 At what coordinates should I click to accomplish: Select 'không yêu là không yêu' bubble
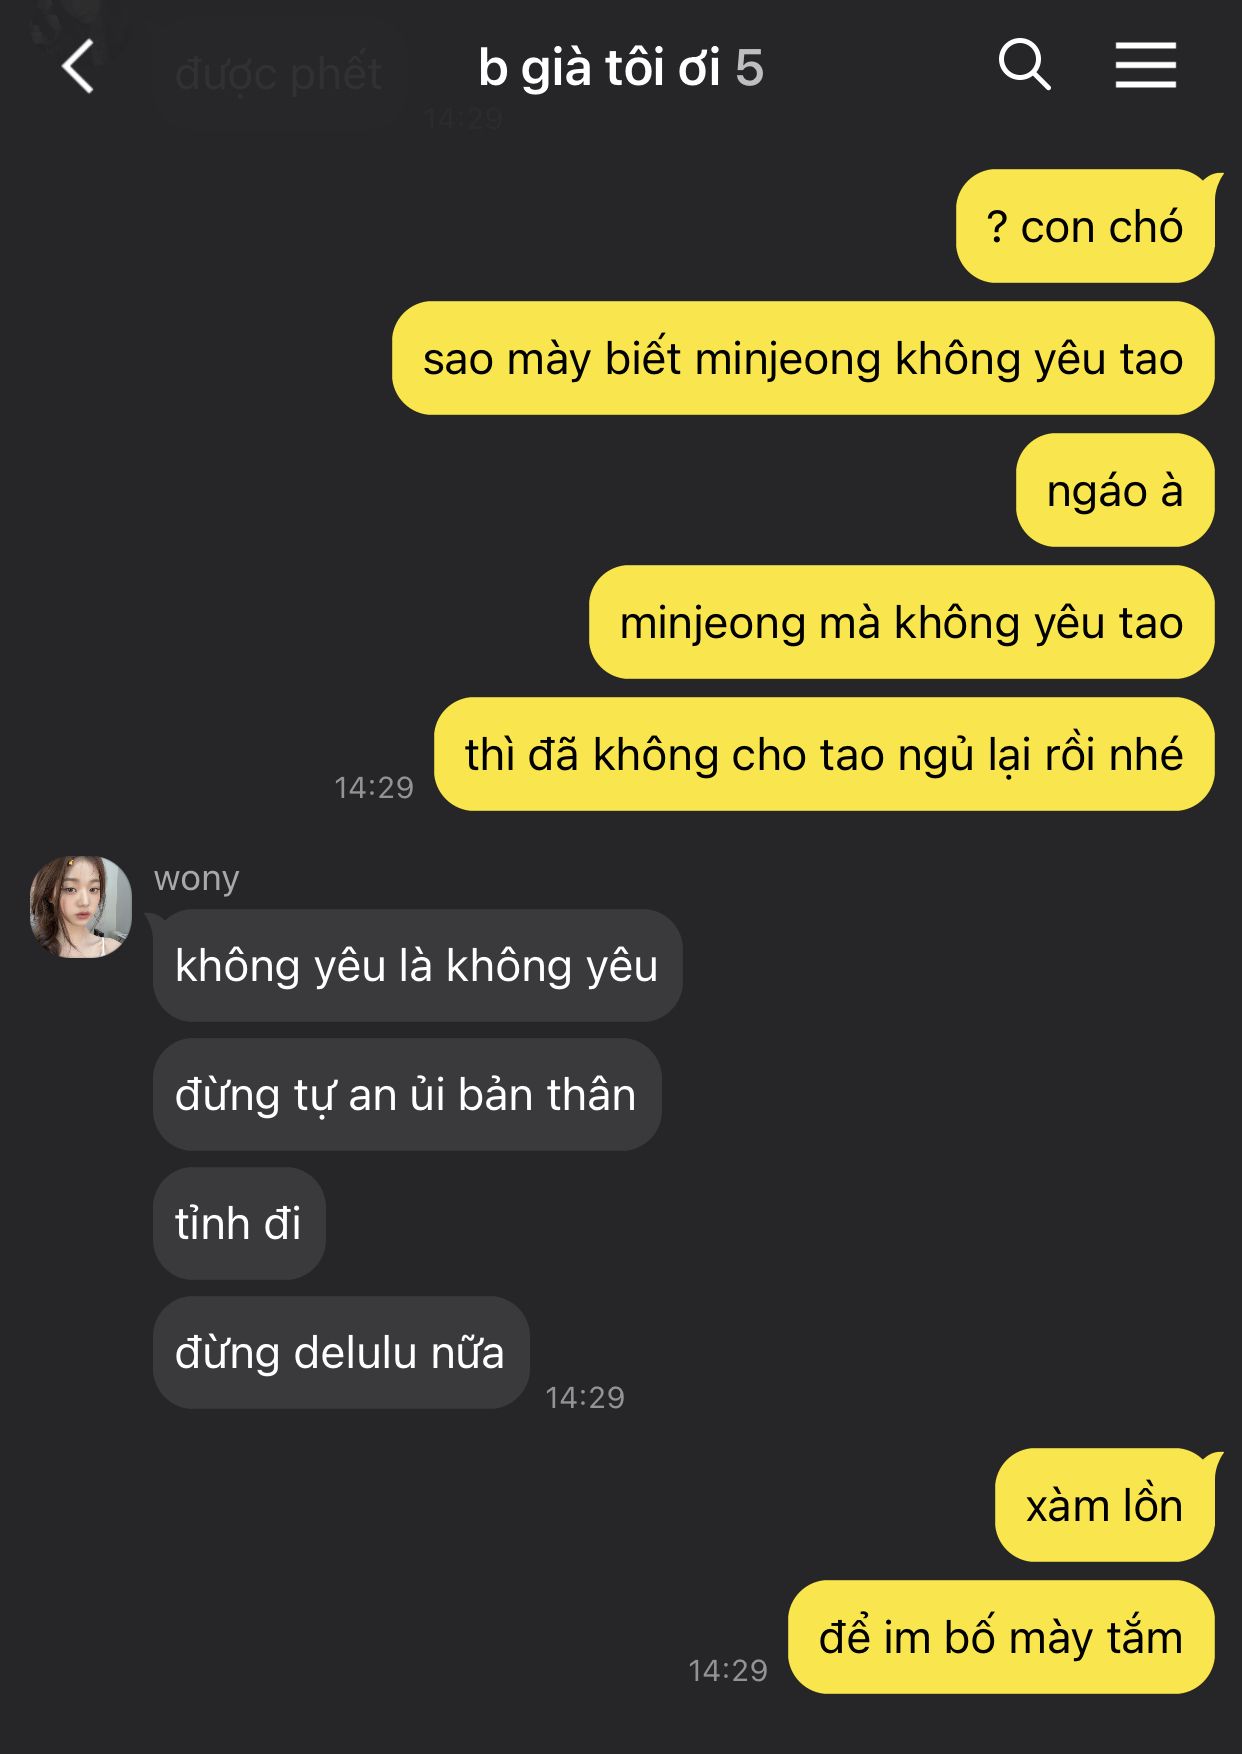[x=417, y=965]
